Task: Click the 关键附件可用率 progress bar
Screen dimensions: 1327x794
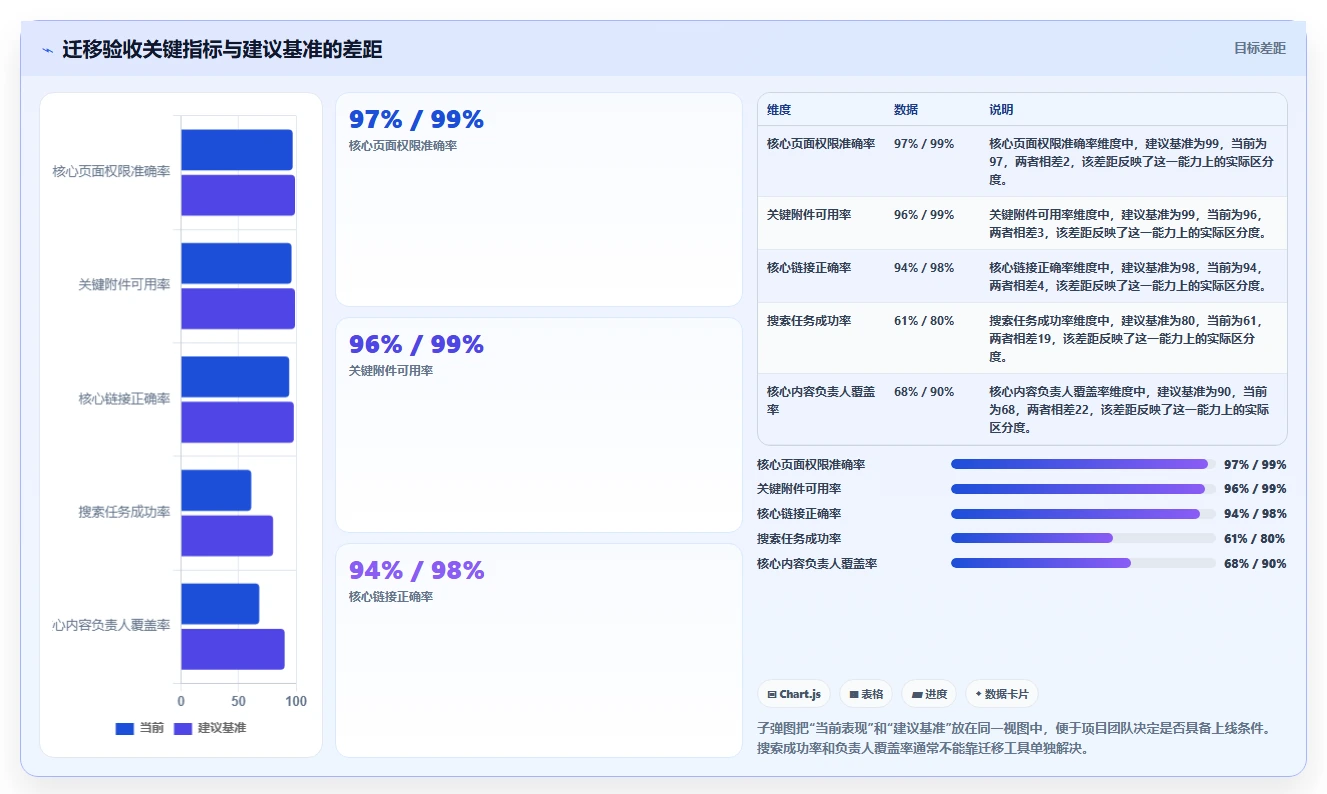Action: click(1083, 489)
